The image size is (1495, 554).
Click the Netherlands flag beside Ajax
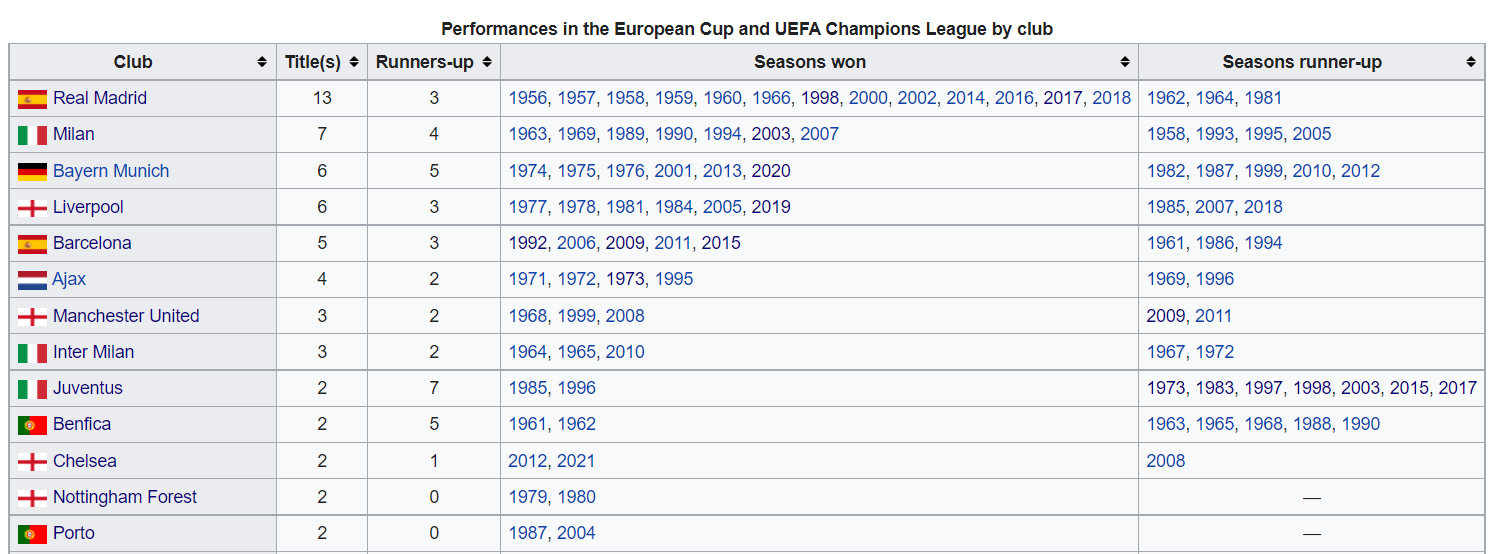(32, 280)
